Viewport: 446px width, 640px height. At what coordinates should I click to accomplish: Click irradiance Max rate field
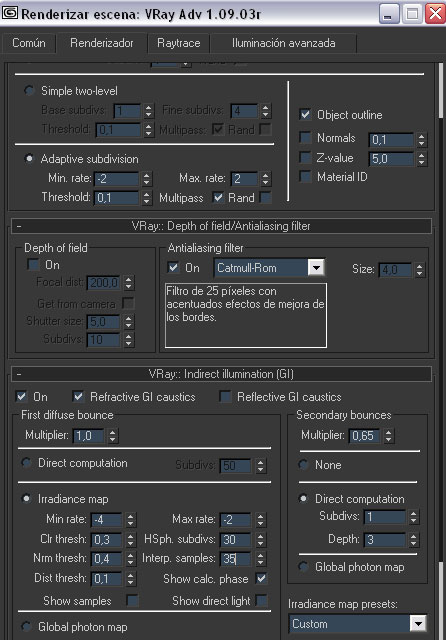[x=235, y=520]
